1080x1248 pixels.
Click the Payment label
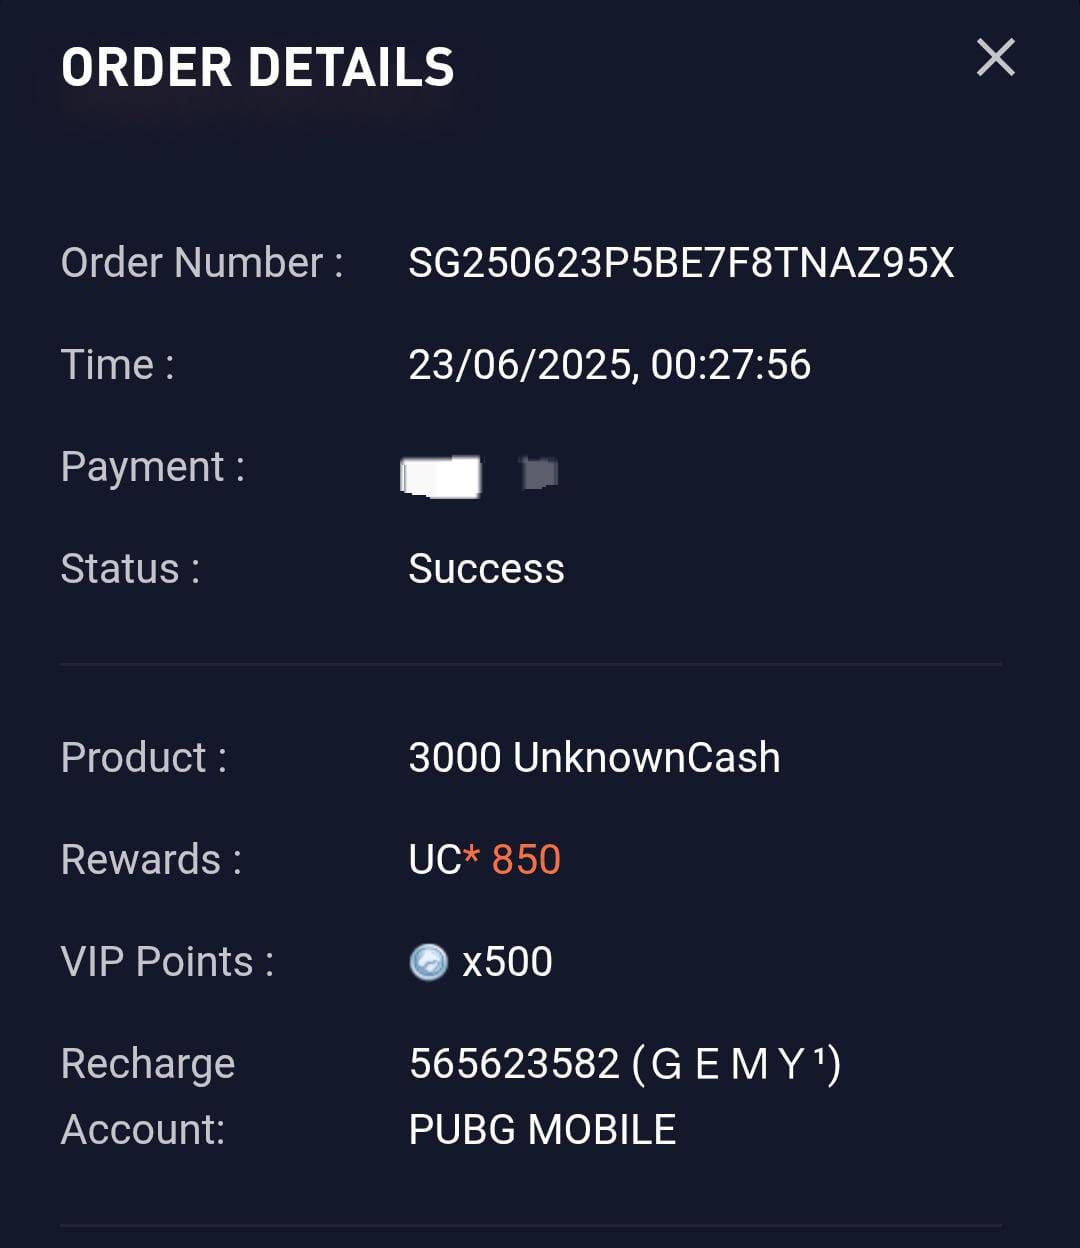[153, 467]
